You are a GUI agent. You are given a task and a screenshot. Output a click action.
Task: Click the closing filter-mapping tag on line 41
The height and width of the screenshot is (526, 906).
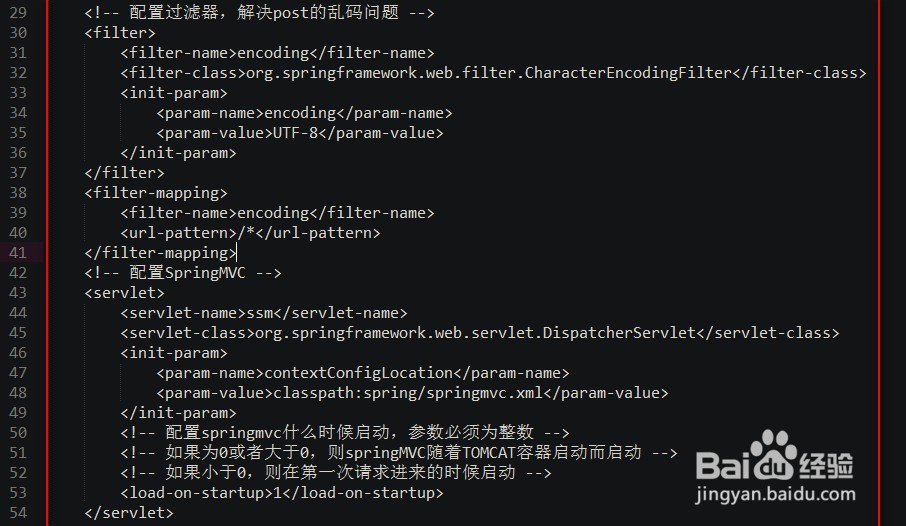coord(160,253)
